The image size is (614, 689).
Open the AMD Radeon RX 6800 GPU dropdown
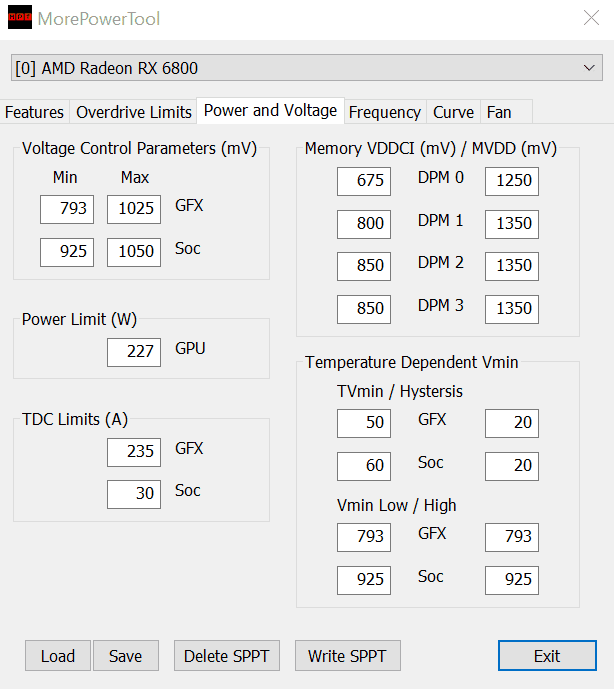307,68
